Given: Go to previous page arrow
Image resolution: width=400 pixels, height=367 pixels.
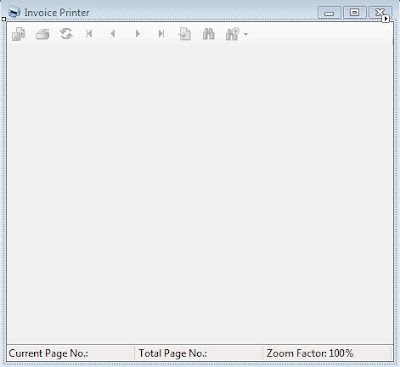Looking at the screenshot, I should [x=113, y=34].
